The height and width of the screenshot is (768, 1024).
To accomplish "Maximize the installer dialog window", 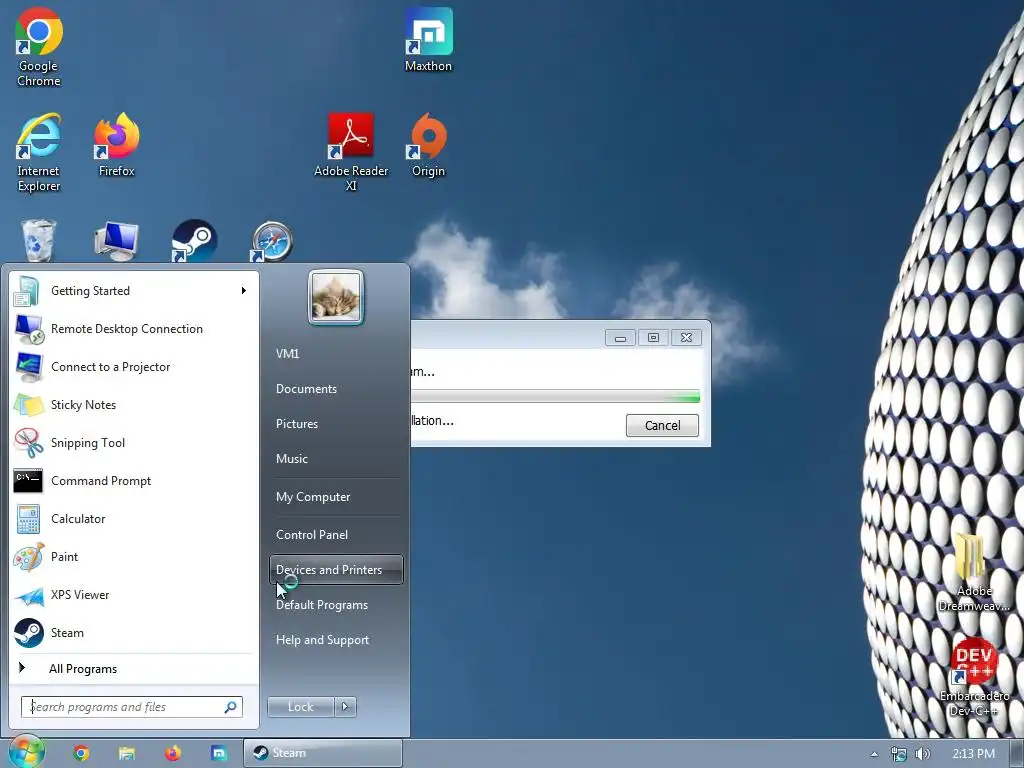I will (653, 338).
